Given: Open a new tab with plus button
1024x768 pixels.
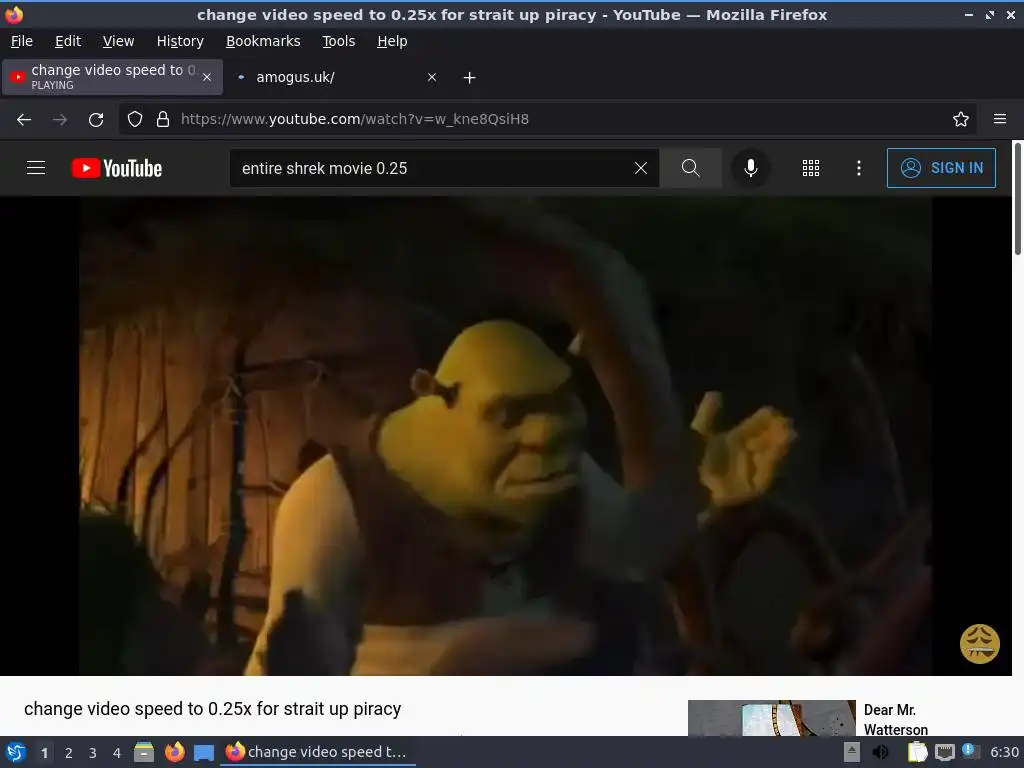Looking at the screenshot, I should tap(470, 78).
